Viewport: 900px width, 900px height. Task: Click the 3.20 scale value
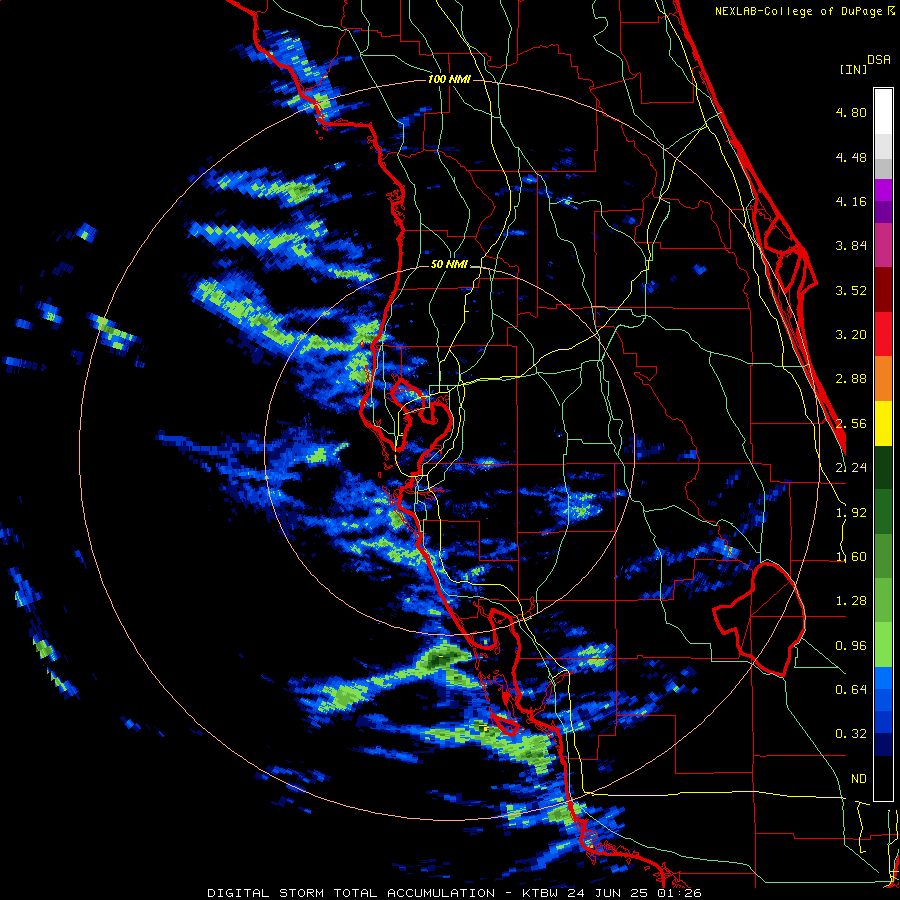coord(851,335)
